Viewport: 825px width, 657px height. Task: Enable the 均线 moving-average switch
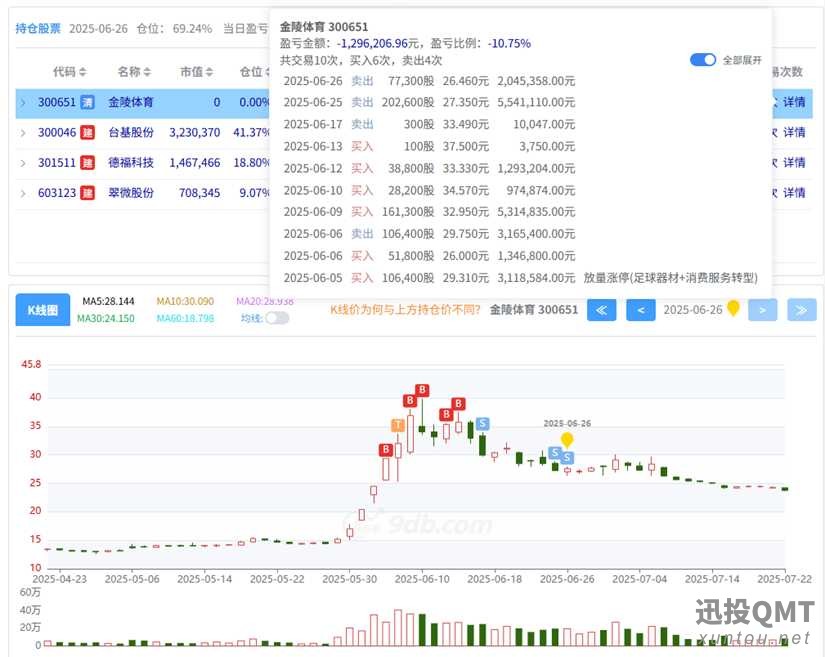(277, 318)
